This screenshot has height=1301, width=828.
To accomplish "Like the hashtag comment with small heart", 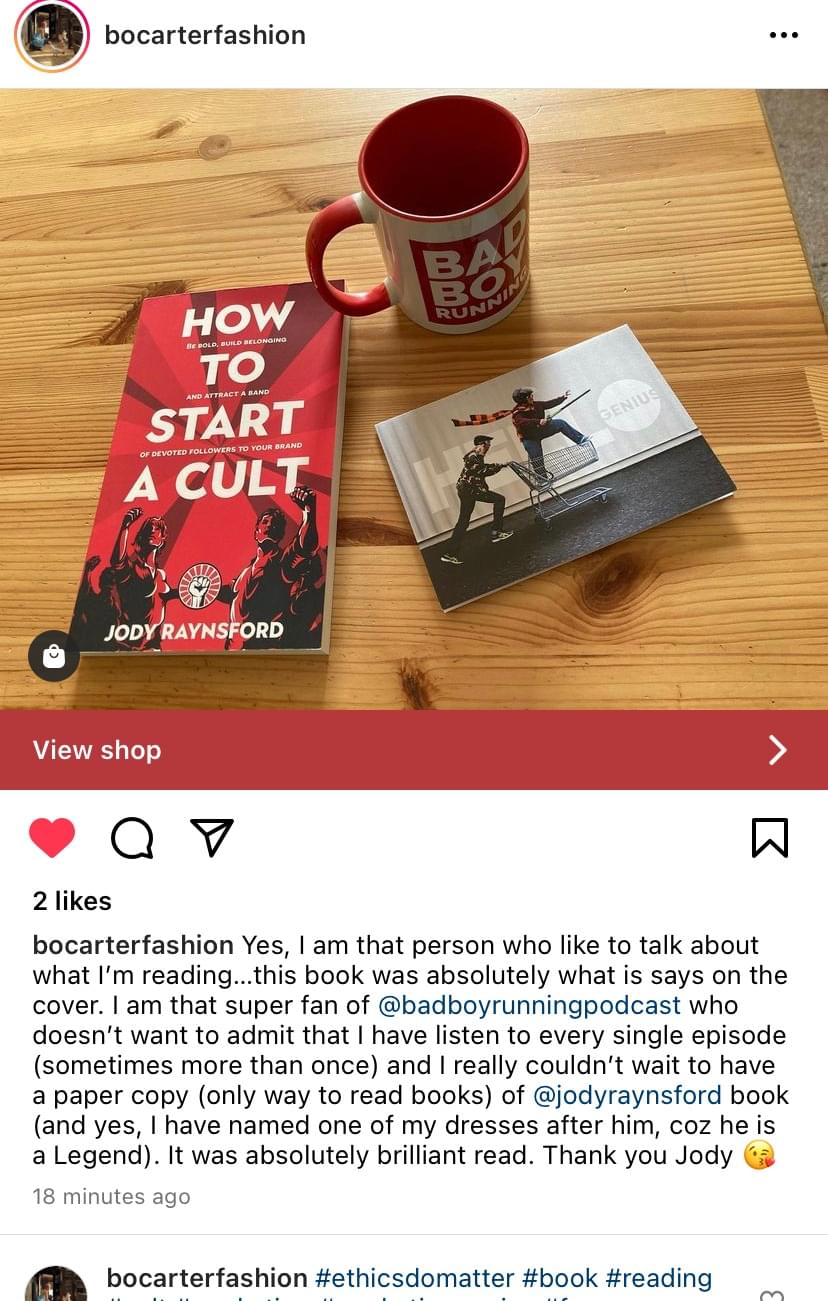I will tap(772, 1295).
